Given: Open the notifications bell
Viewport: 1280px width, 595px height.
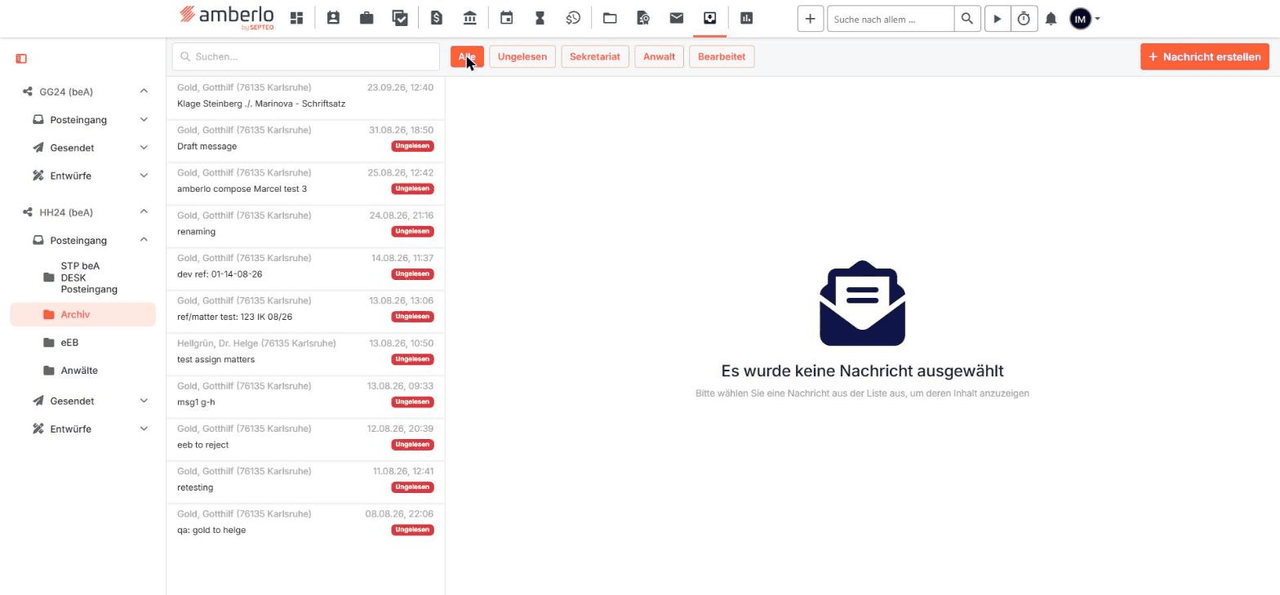Looking at the screenshot, I should pos(1051,18).
